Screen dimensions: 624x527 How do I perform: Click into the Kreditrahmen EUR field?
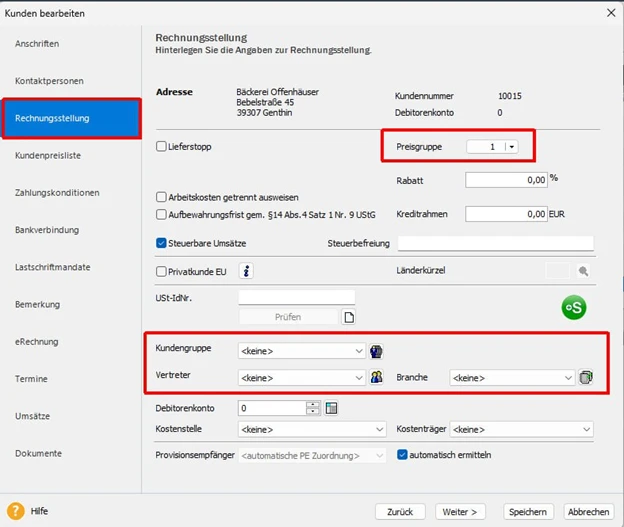click(x=506, y=214)
